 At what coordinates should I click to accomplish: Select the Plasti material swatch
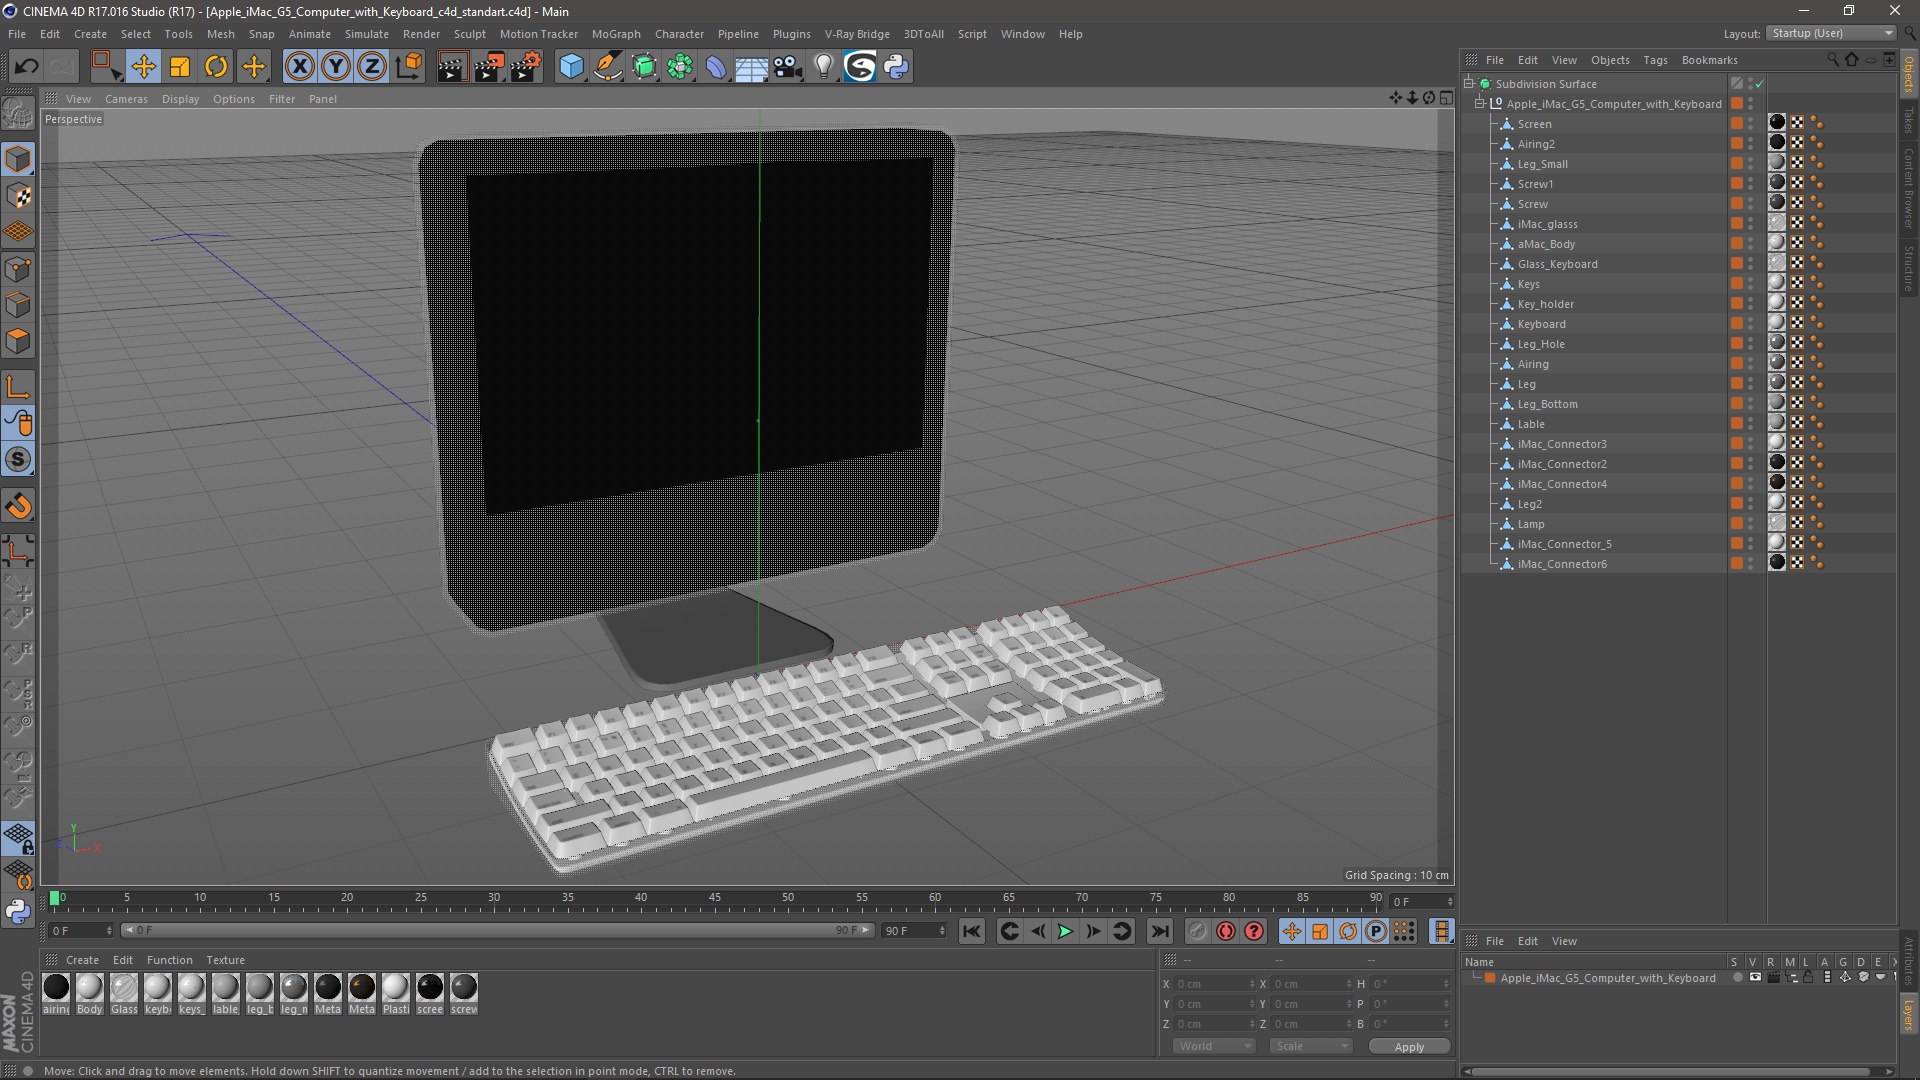[396, 994]
